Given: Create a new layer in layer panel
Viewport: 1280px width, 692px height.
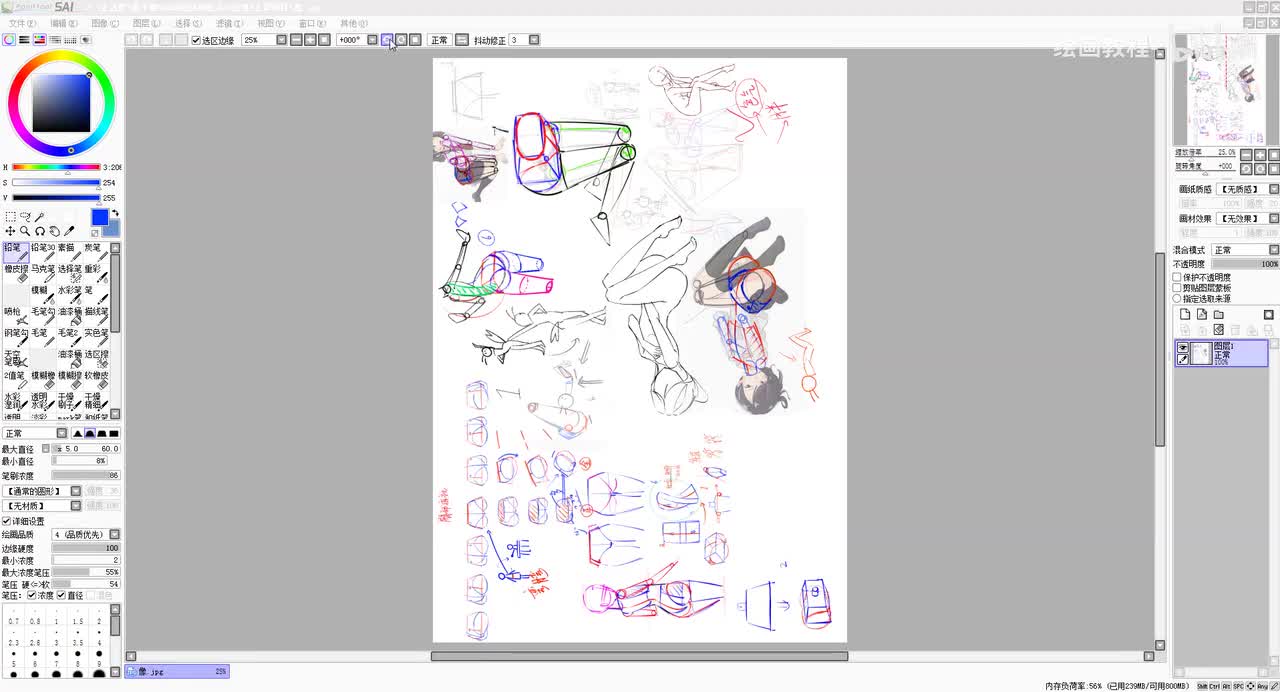Looking at the screenshot, I should click(x=1185, y=315).
